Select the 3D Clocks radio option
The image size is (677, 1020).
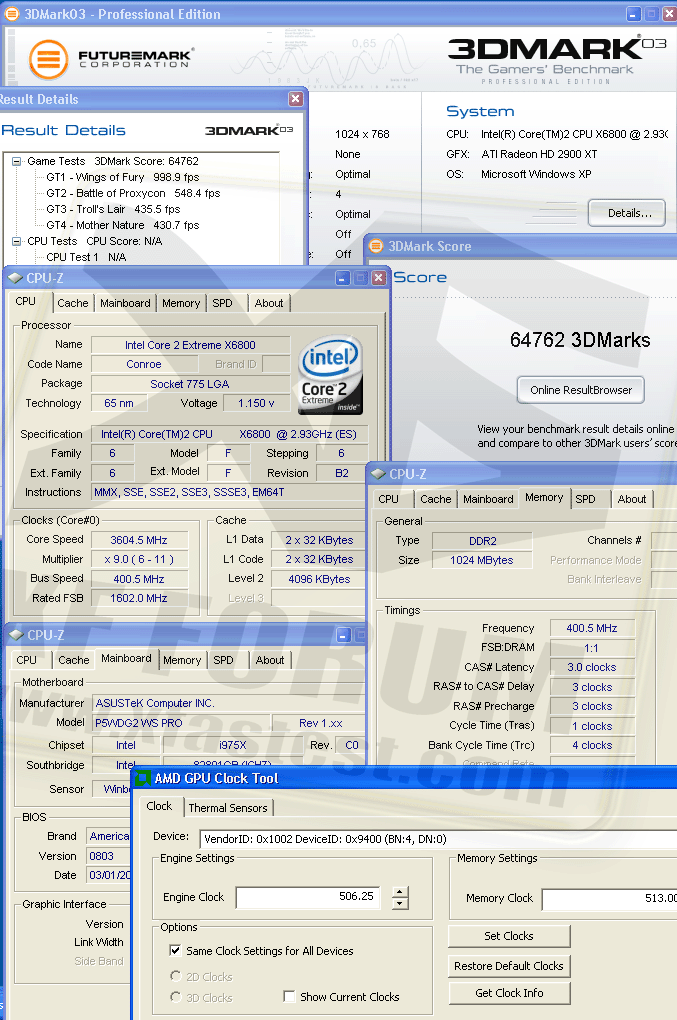tap(175, 997)
